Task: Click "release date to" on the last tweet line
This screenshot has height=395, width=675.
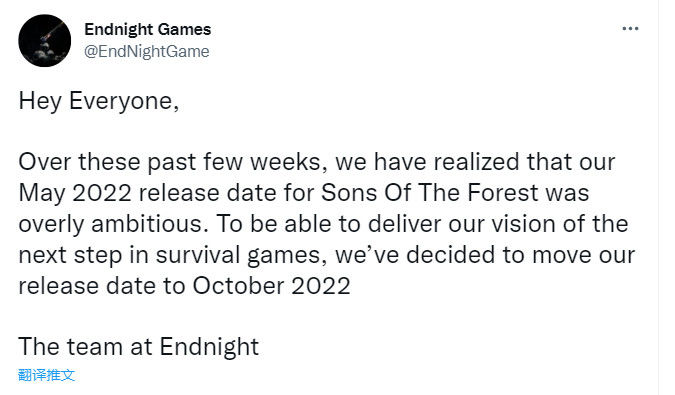Action: pyautogui.click(x=102, y=286)
